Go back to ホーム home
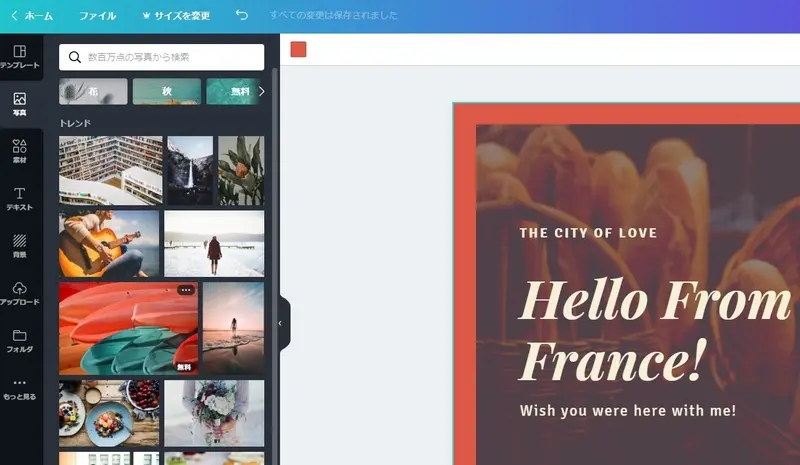 point(31,16)
